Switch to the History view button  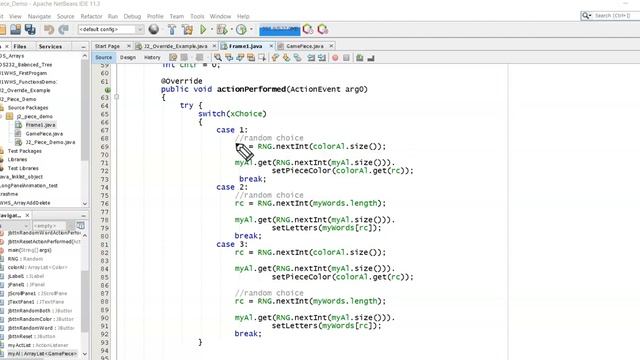[x=152, y=58]
